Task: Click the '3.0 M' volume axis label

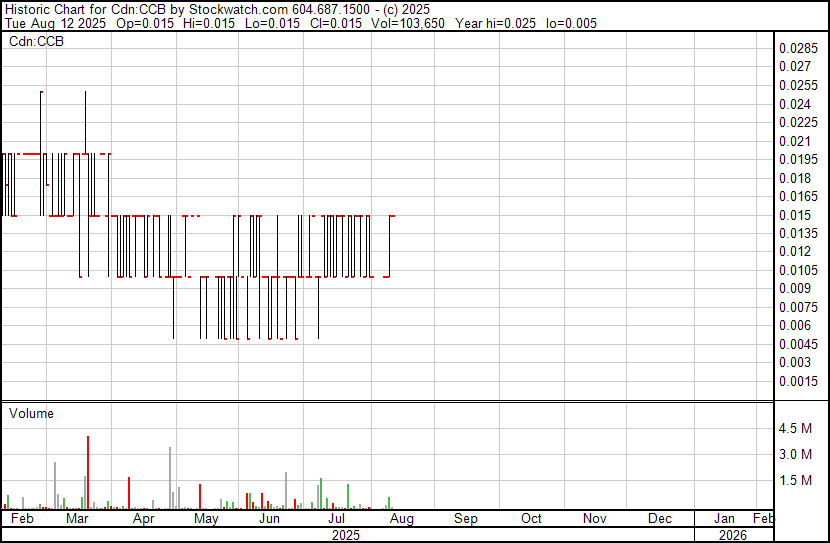Action: [x=795, y=454]
